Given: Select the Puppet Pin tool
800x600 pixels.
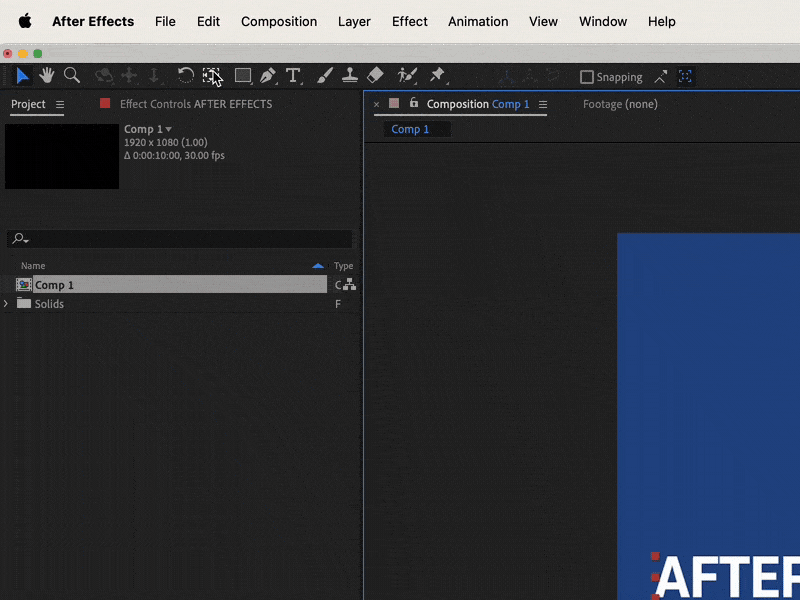Looking at the screenshot, I should pos(437,76).
